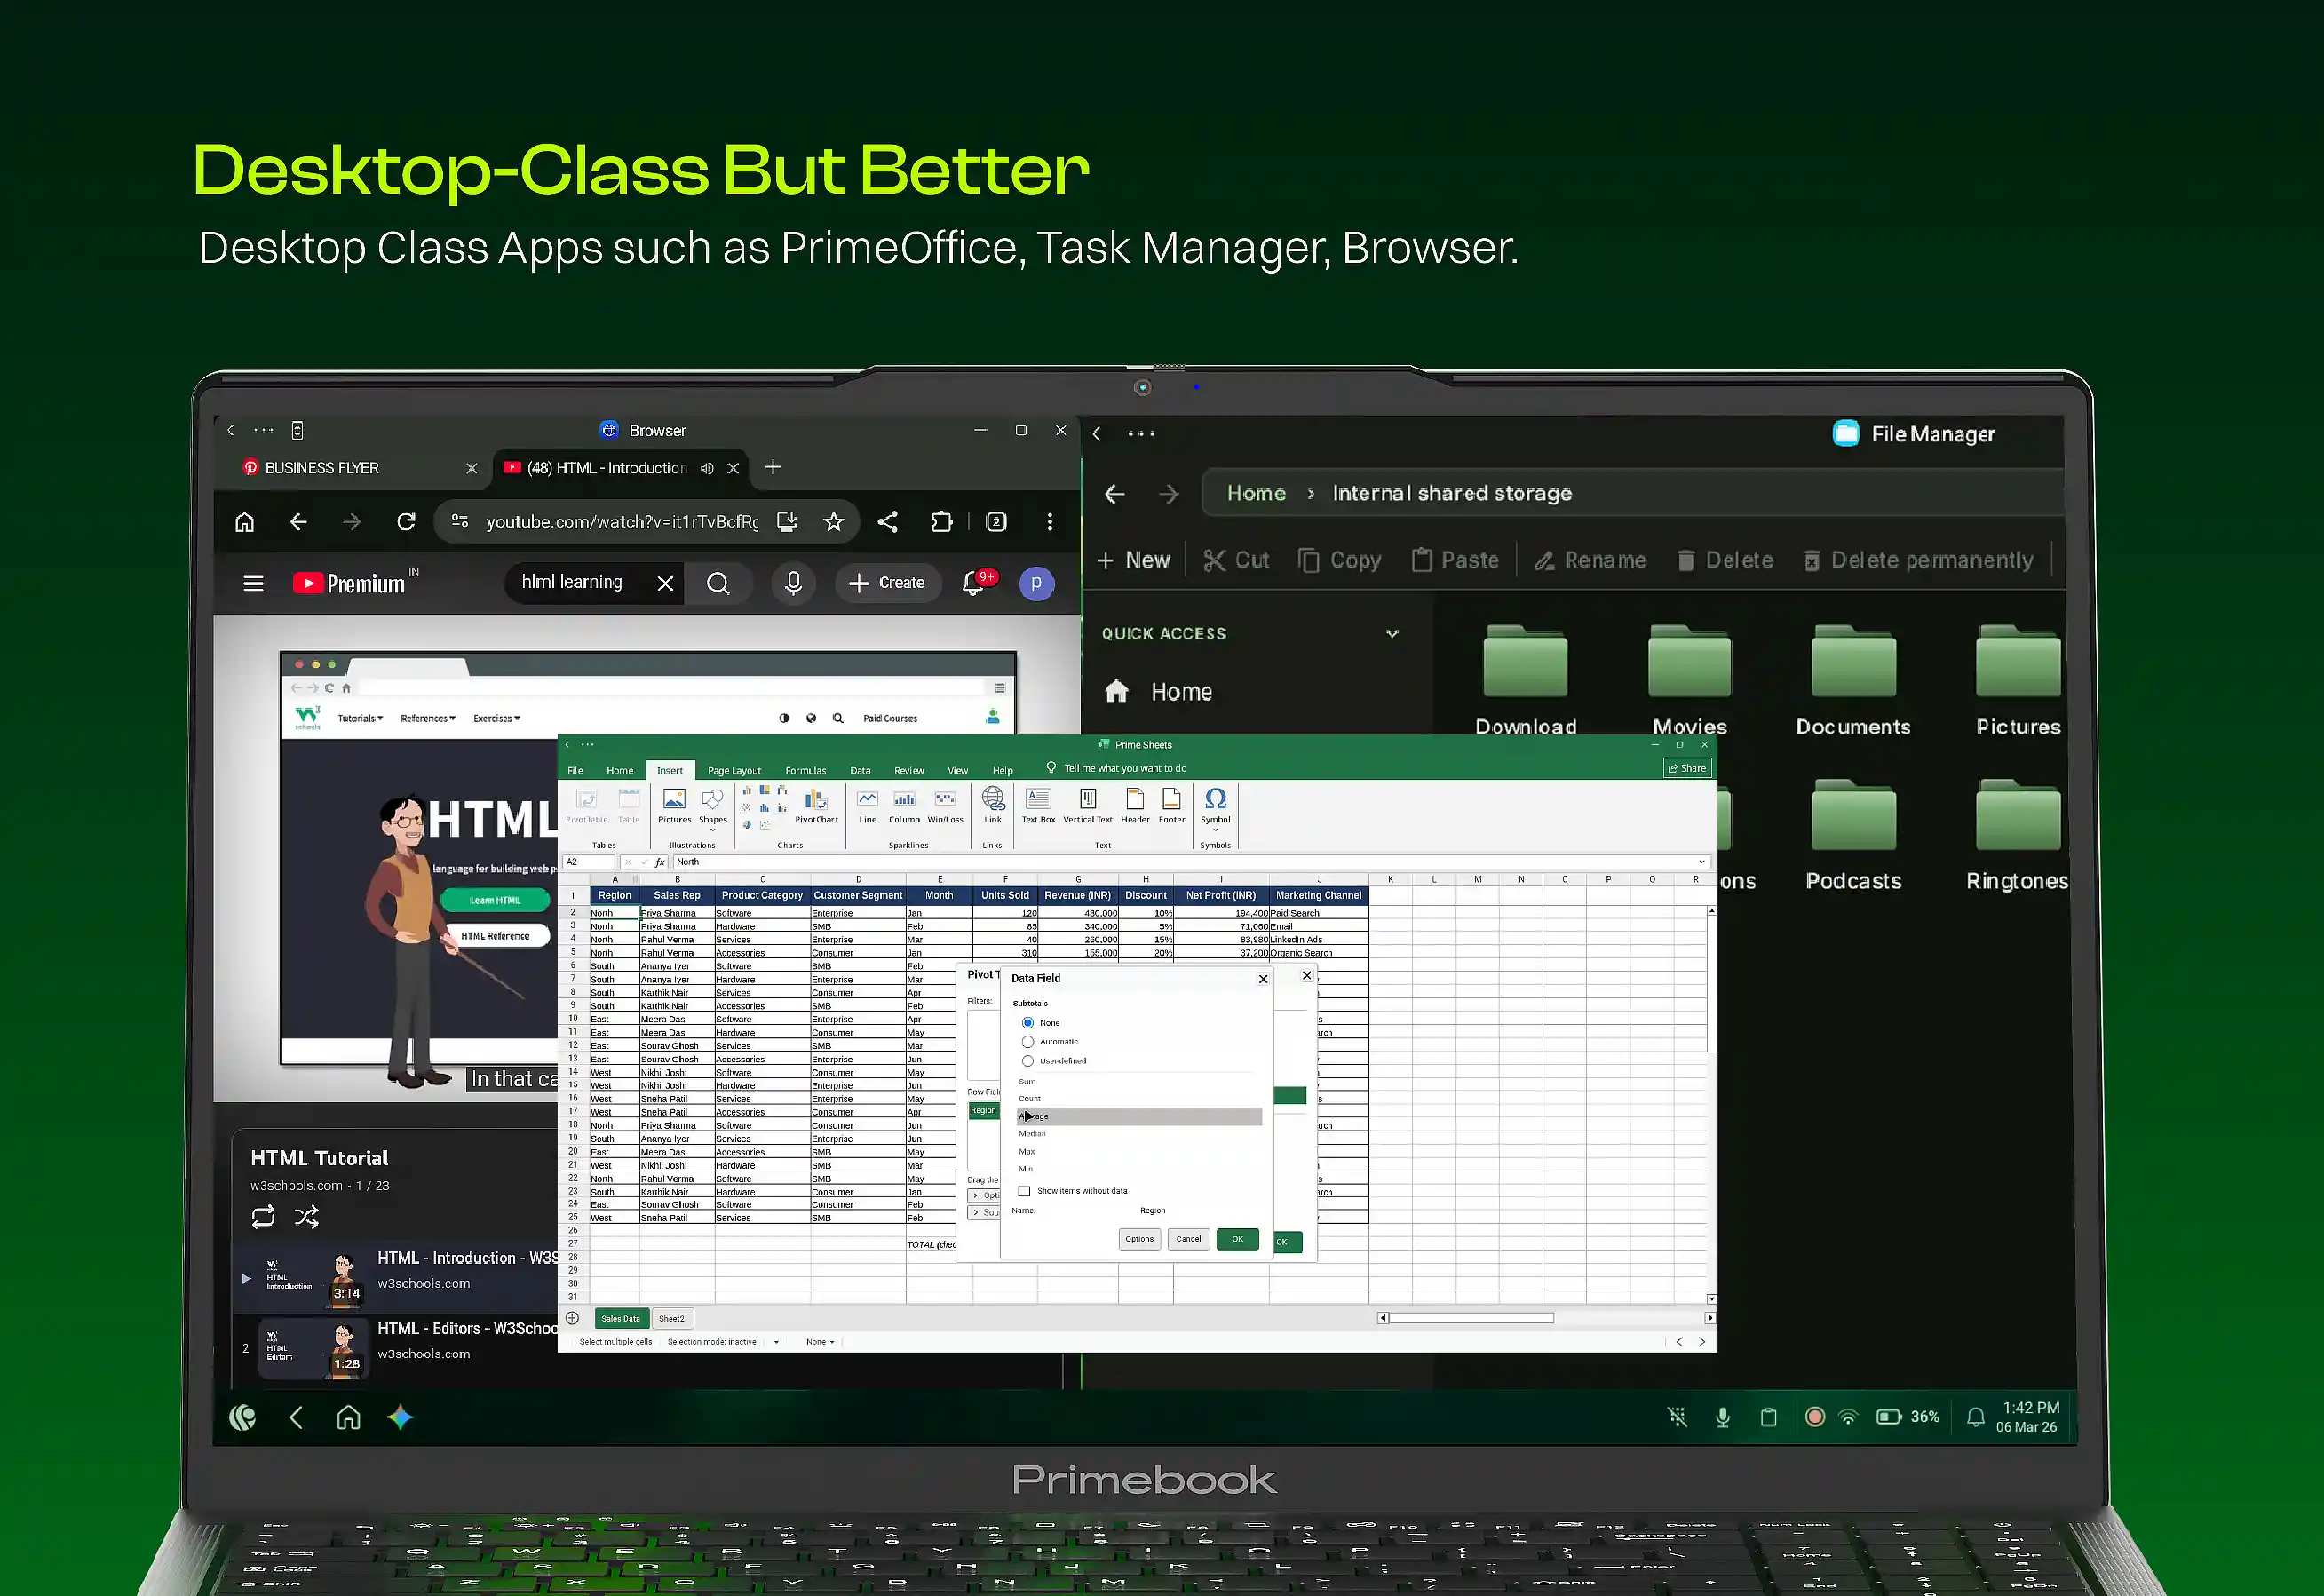The height and width of the screenshot is (1596, 2324).
Task: Open the browser share icon
Action: pos(887,522)
